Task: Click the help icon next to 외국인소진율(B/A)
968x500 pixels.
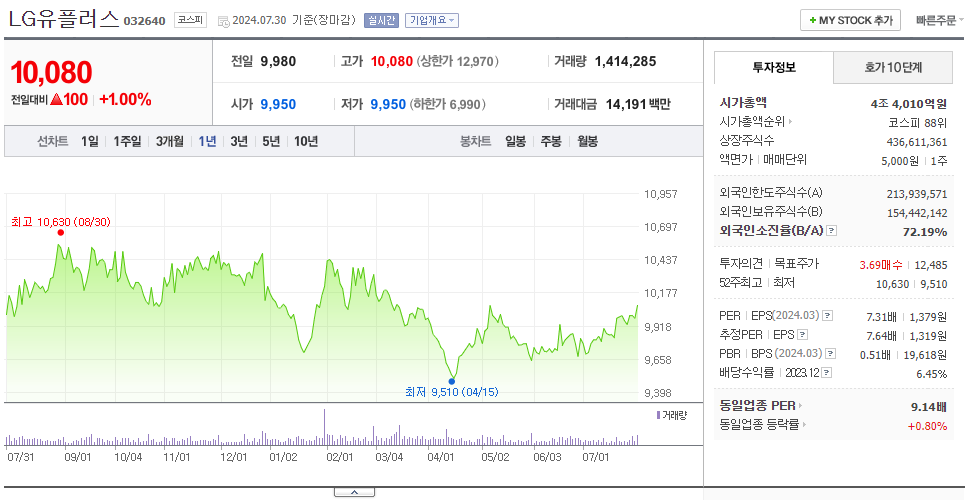Action: tap(832, 231)
